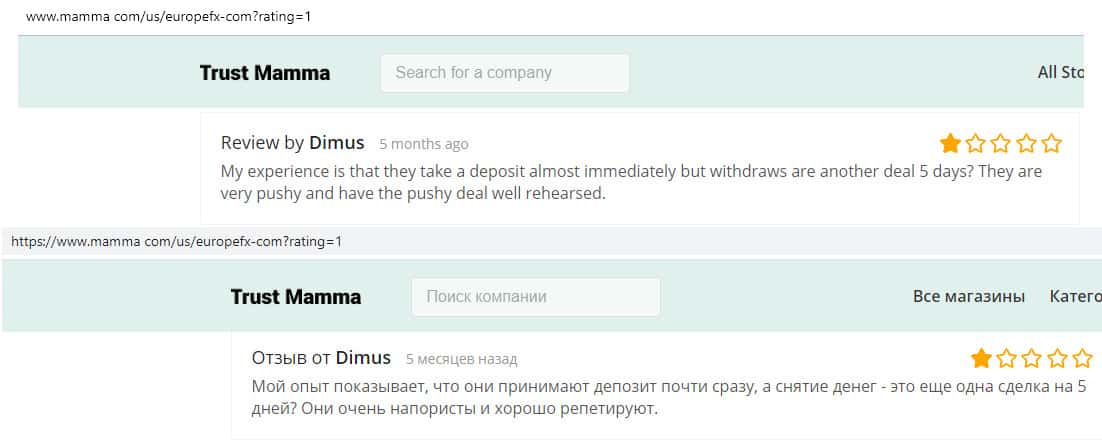Select the second star in Russian review

pyautogui.click(x=1007, y=358)
